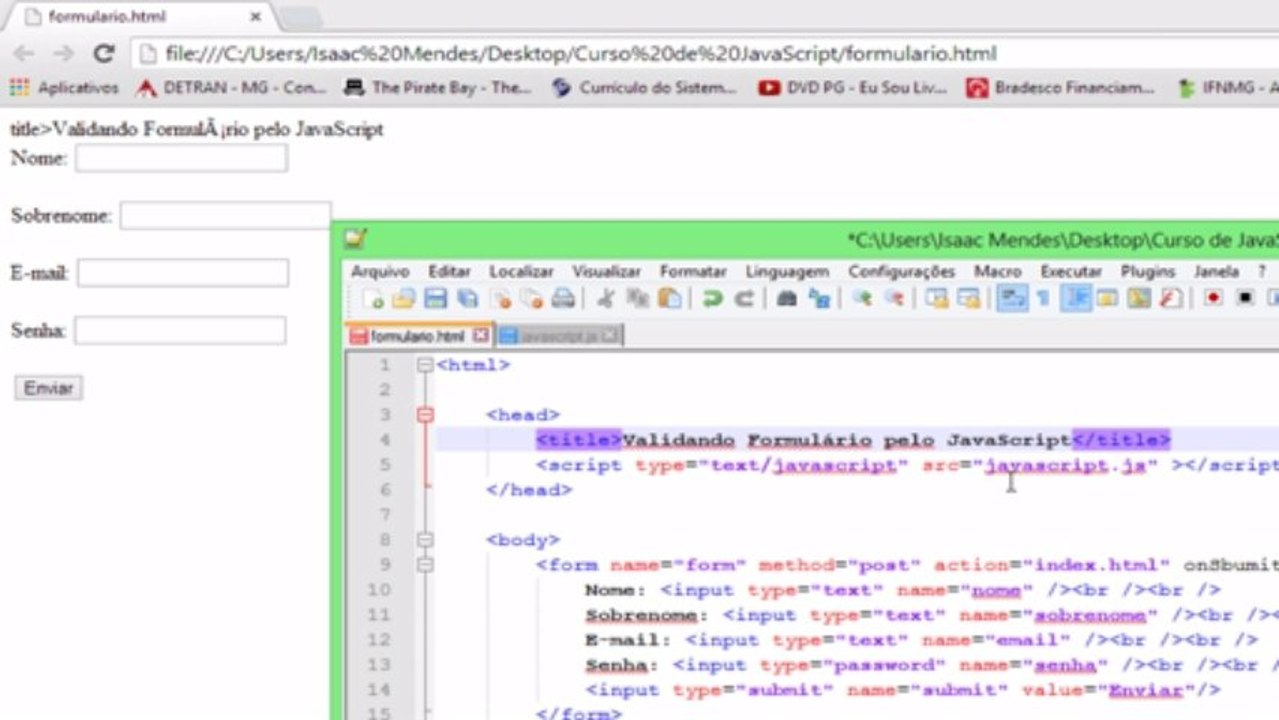The height and width of the screenshot is (720, 1279).
Task: Switch to the javascript.js editor tab
Action: (558, 336)
